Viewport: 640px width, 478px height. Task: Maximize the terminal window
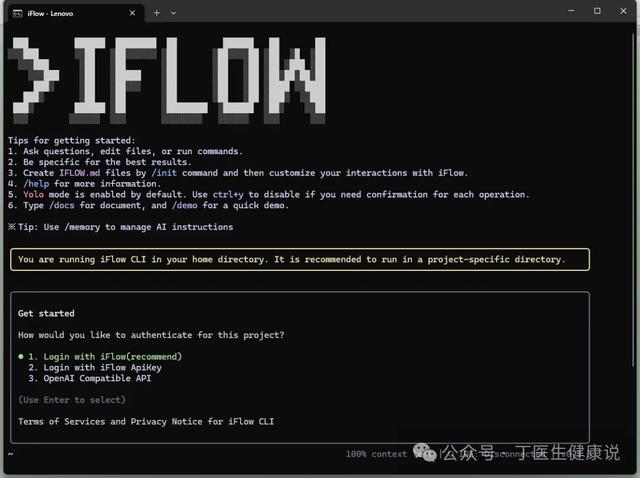click(597, 11)
